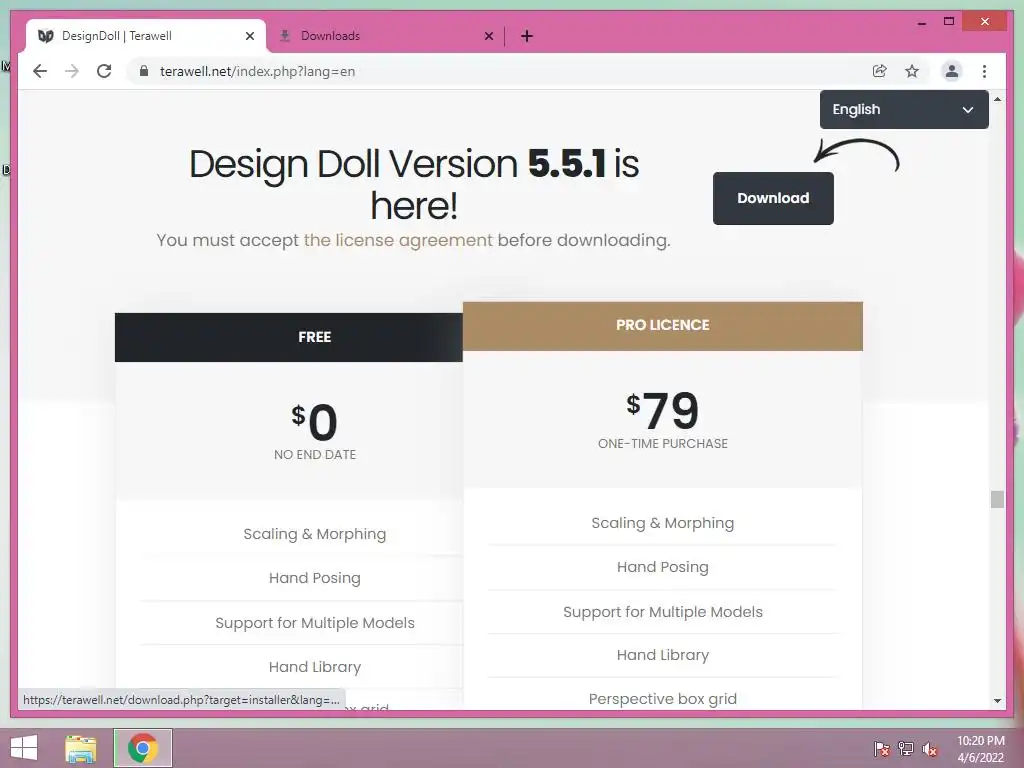
Task: Open the Windows Start menu
Action: tap(24, 748)
